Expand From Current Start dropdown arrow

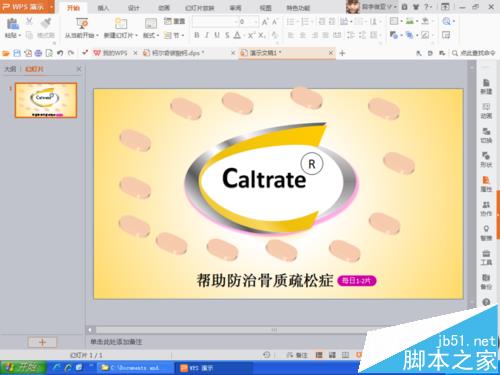(x=97, y=35)
